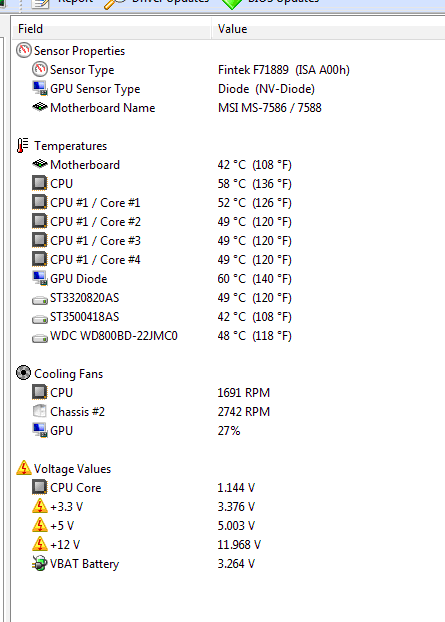Click the WDC WD800BD-22JMC0 drive icon
Image resolution: width=445 pixels, height=622 pixels.
click(x=40, y=338)
